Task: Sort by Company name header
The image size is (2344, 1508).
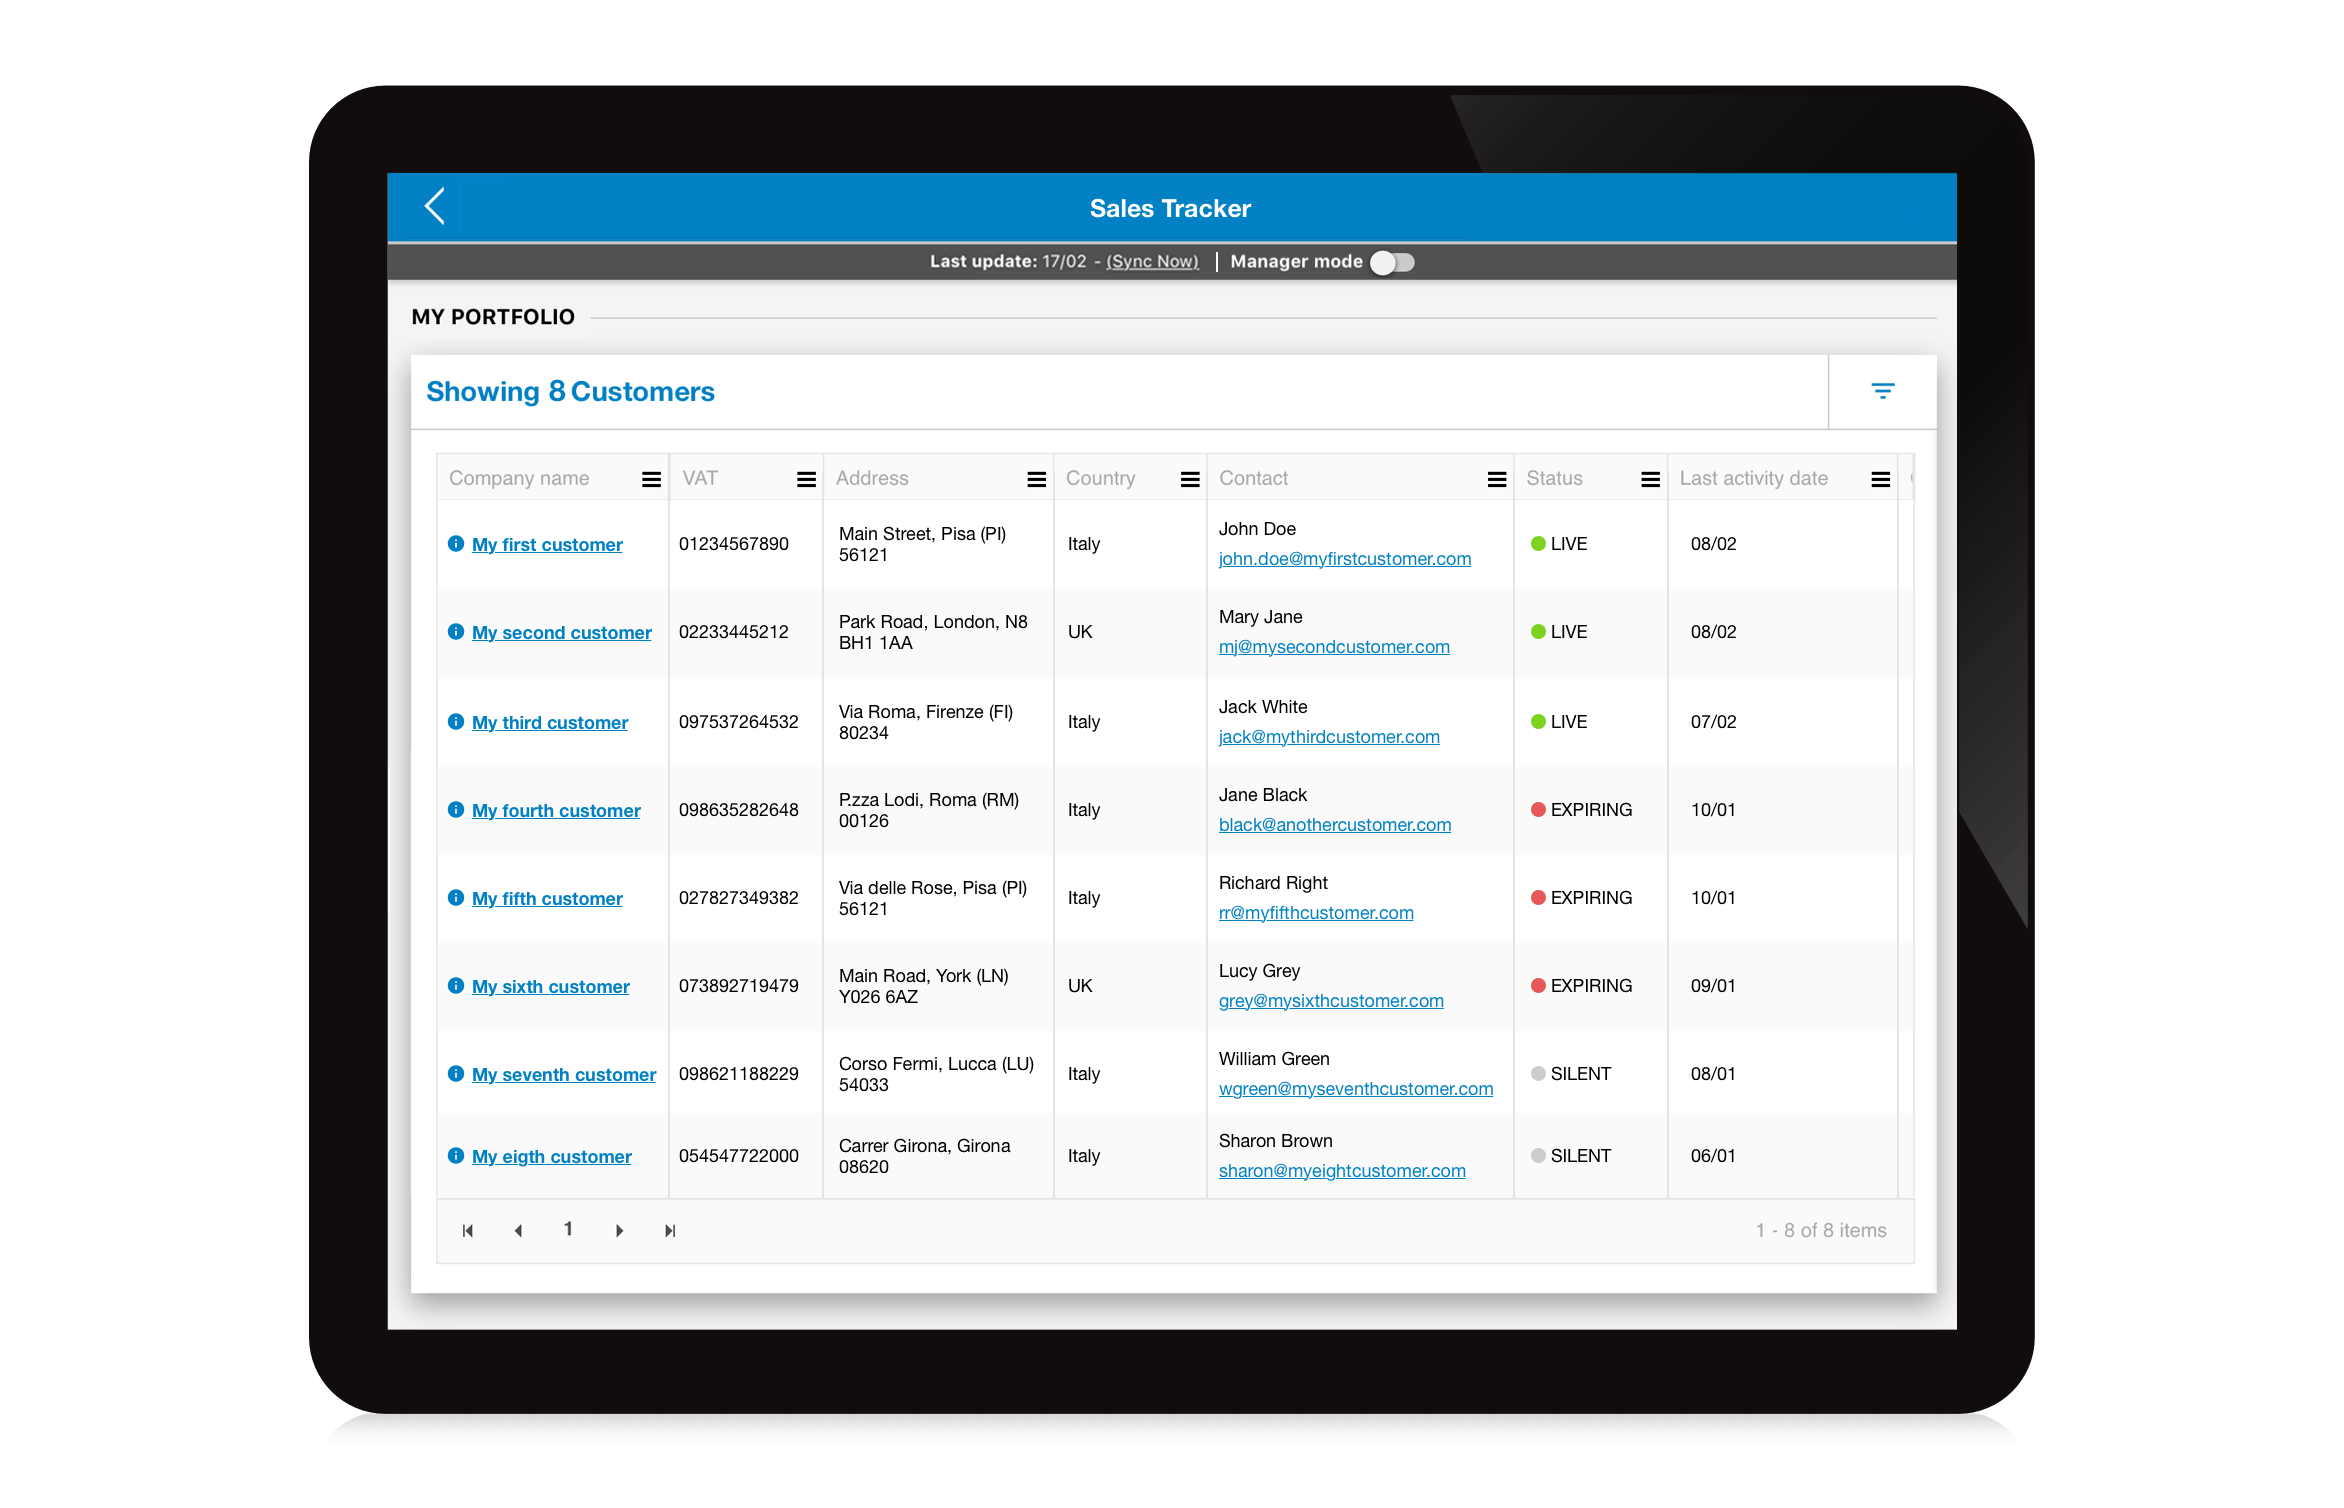Action: point(519,478)
